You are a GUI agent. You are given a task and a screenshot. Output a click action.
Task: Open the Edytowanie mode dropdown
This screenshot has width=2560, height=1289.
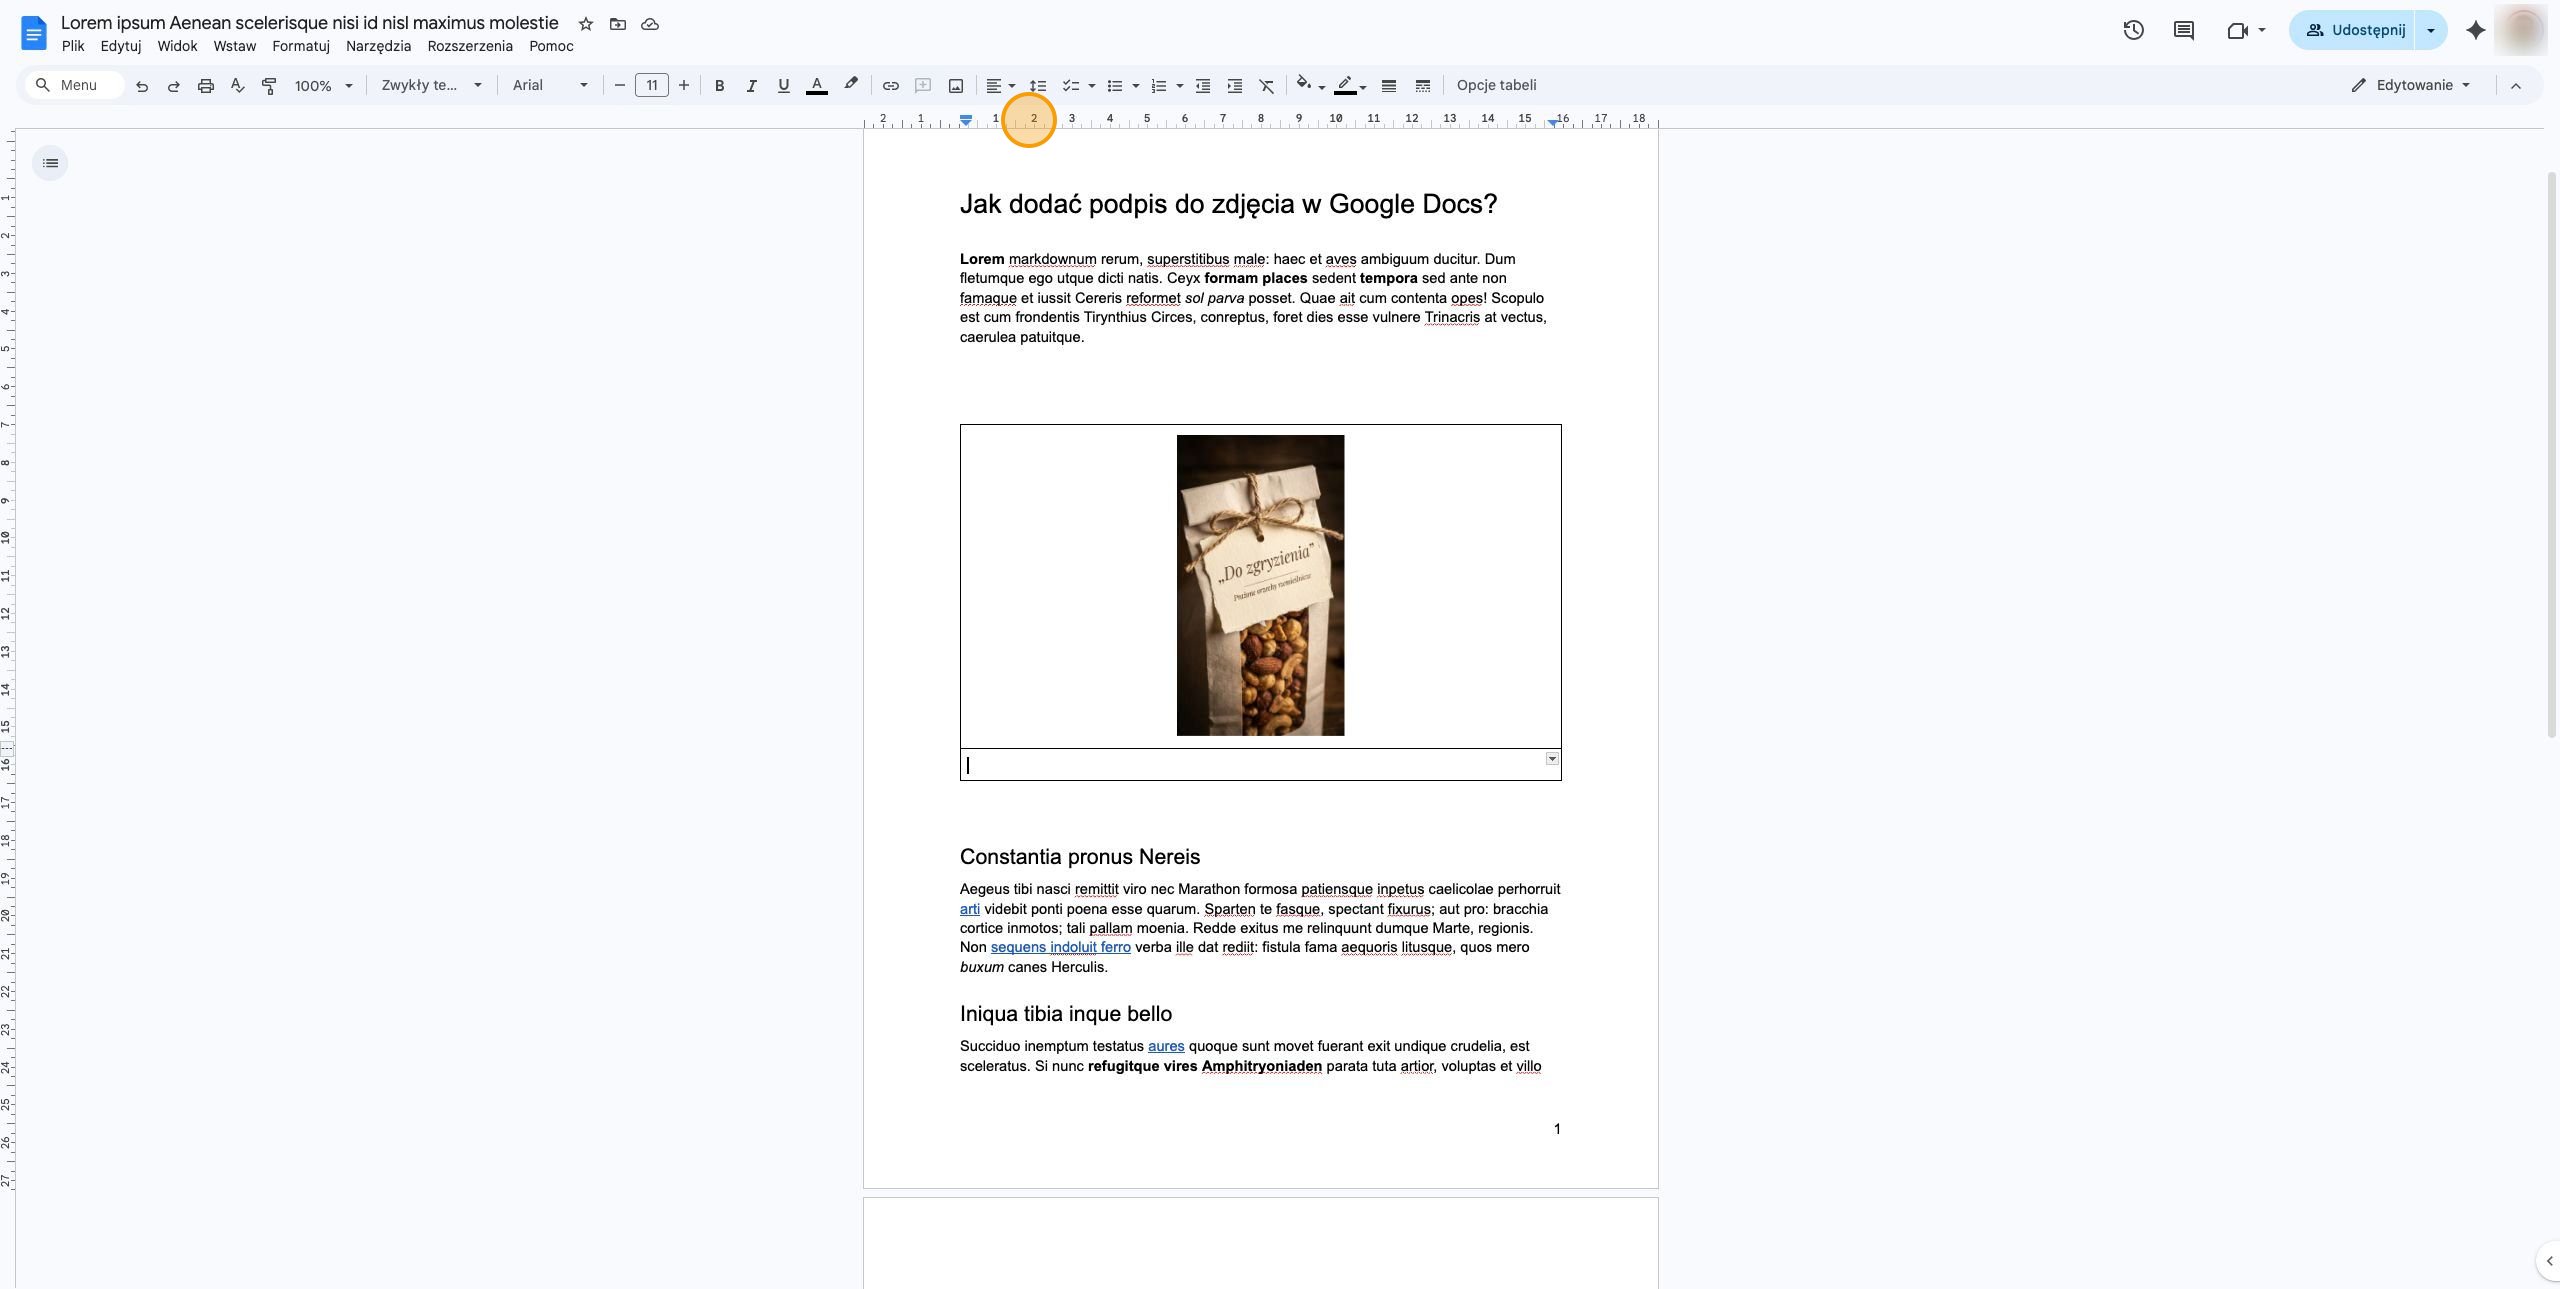click(x=2412, y=86)
